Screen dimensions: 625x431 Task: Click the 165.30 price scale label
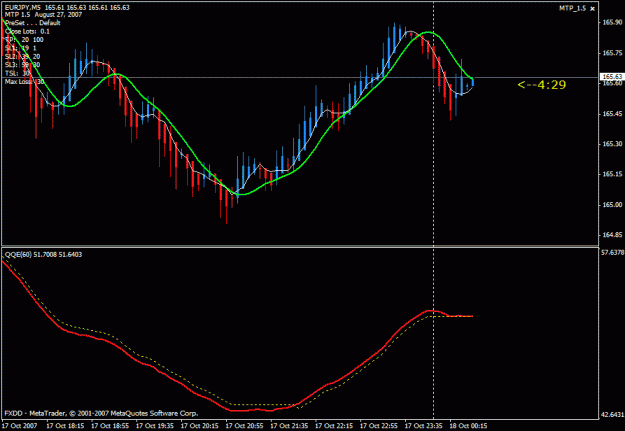610,144
